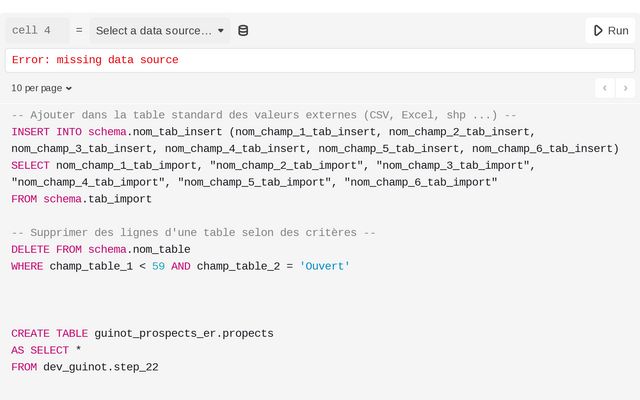Click the CREATE TABLE guinot_prospects_er.propects line
640x400 pixels.
pyautogui.click(x=142, y=333)
